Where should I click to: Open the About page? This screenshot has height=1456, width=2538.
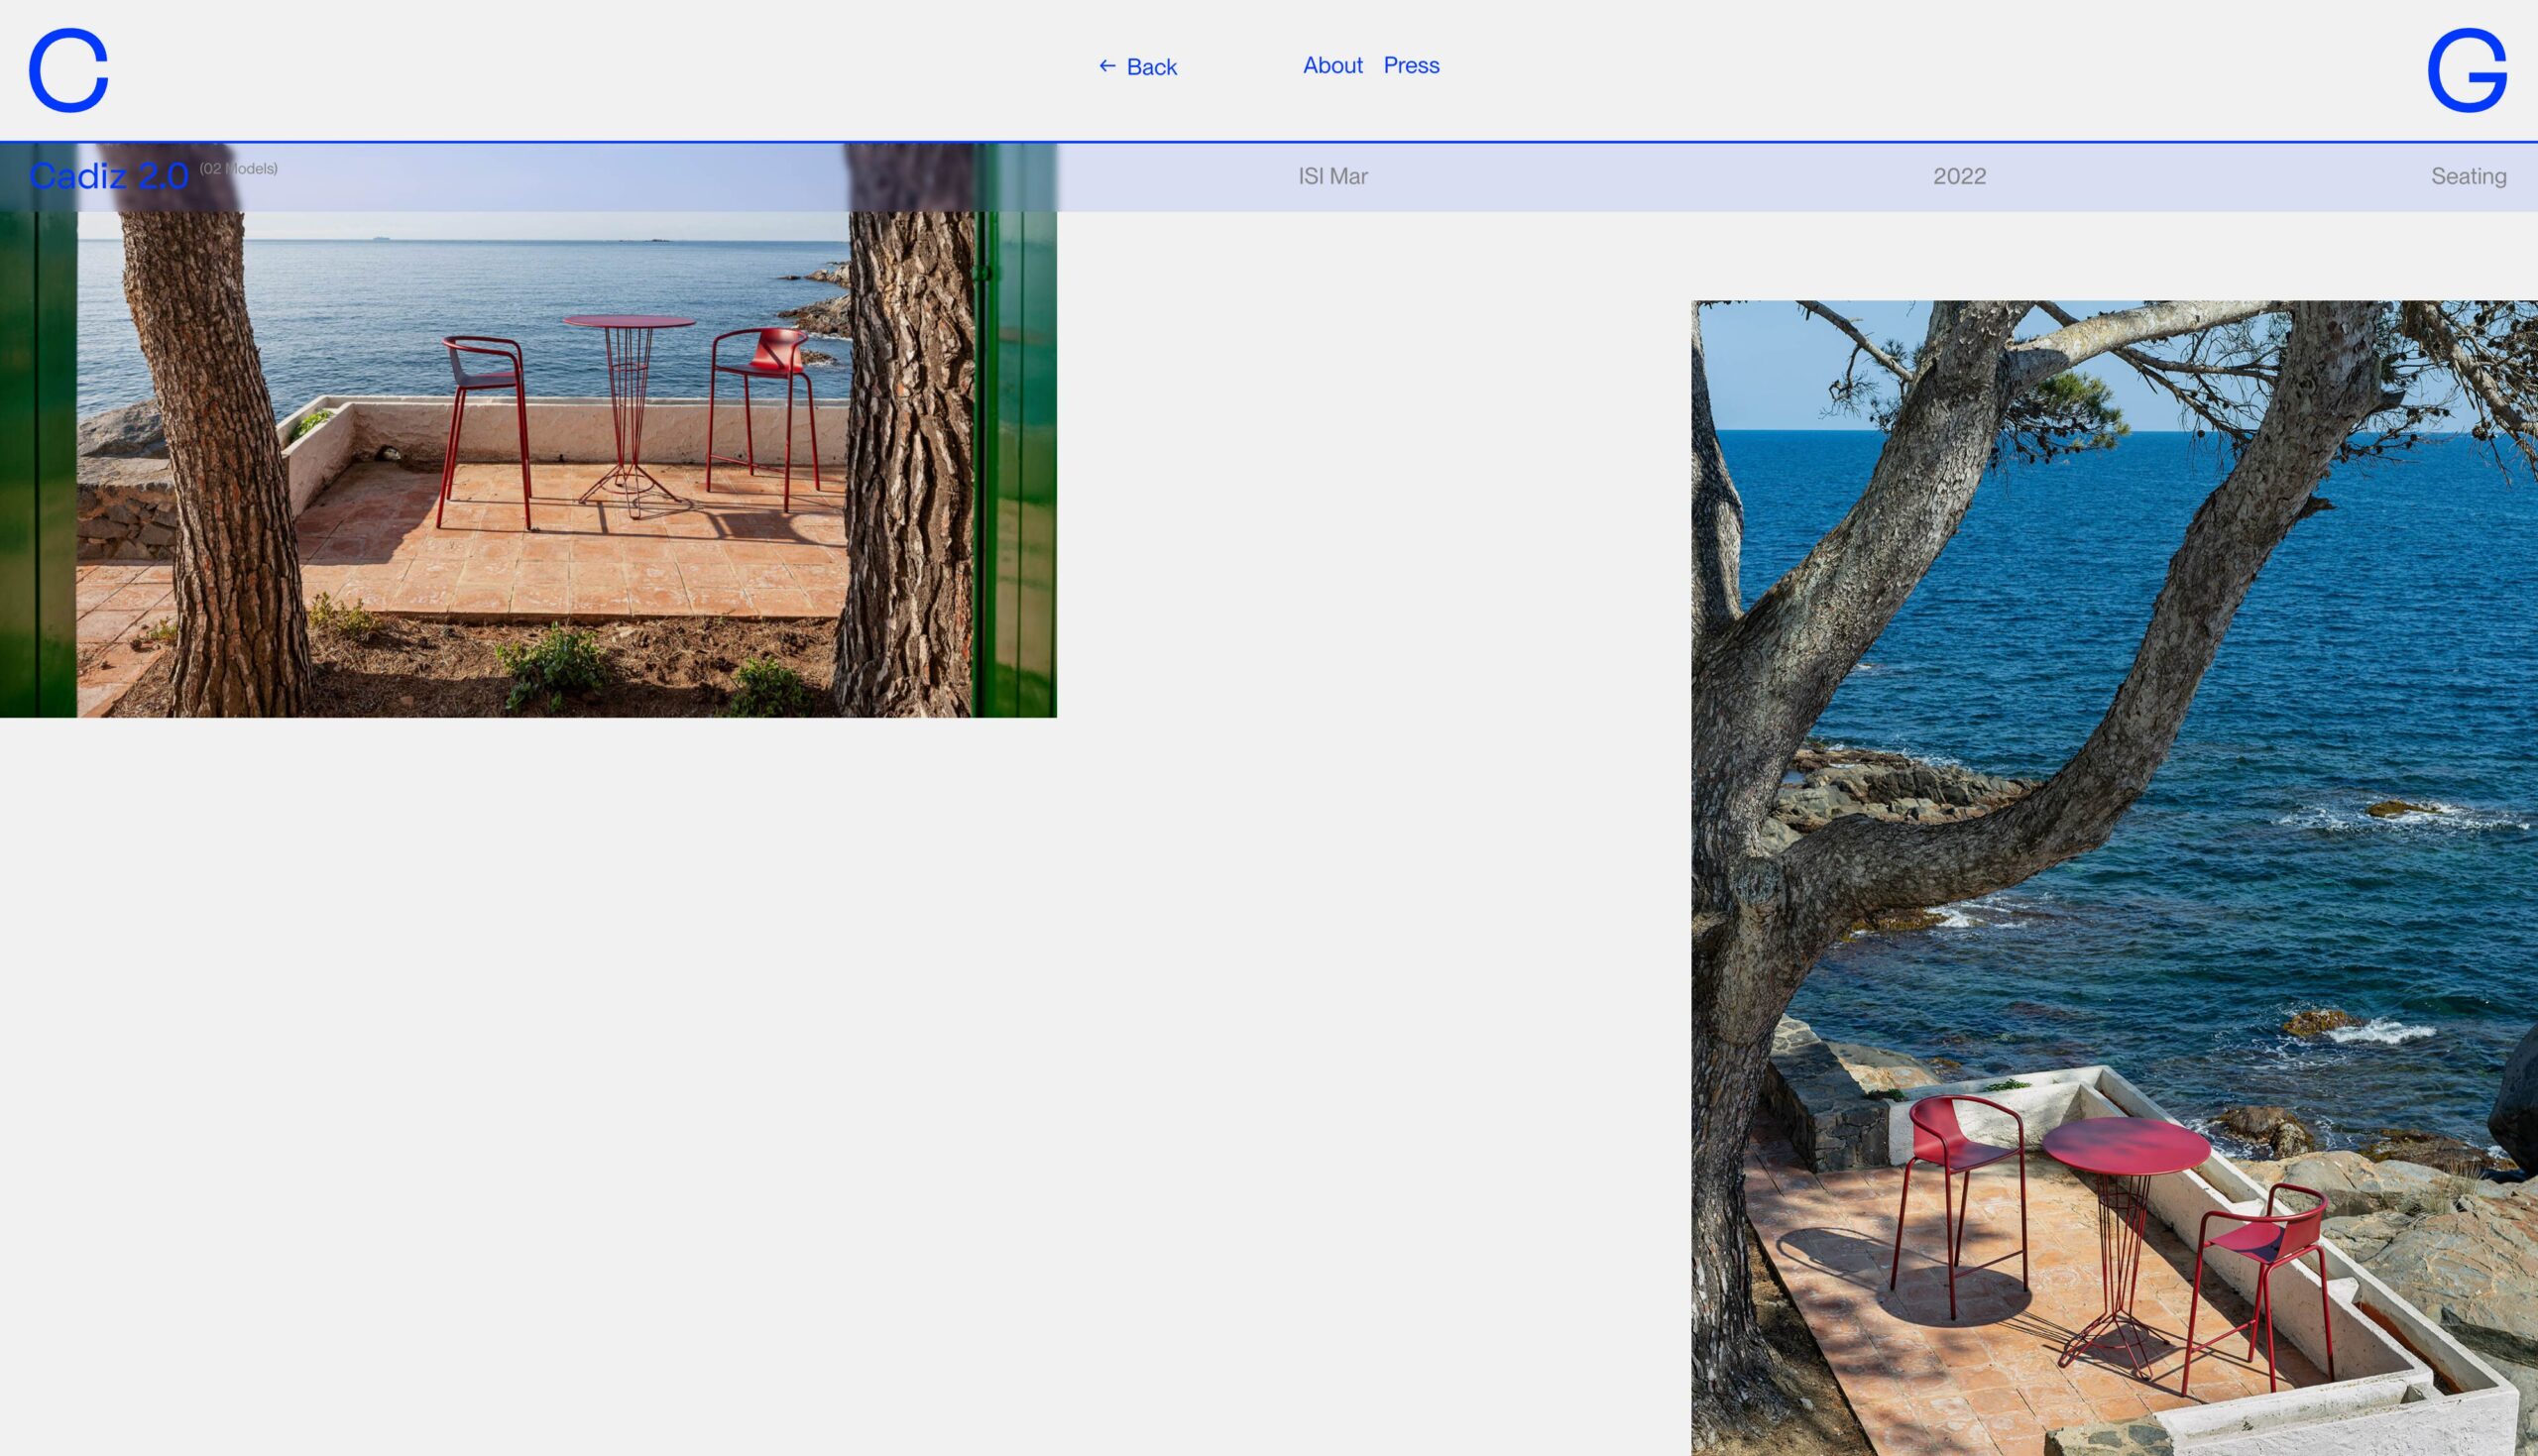click(x=1332, y=66)
